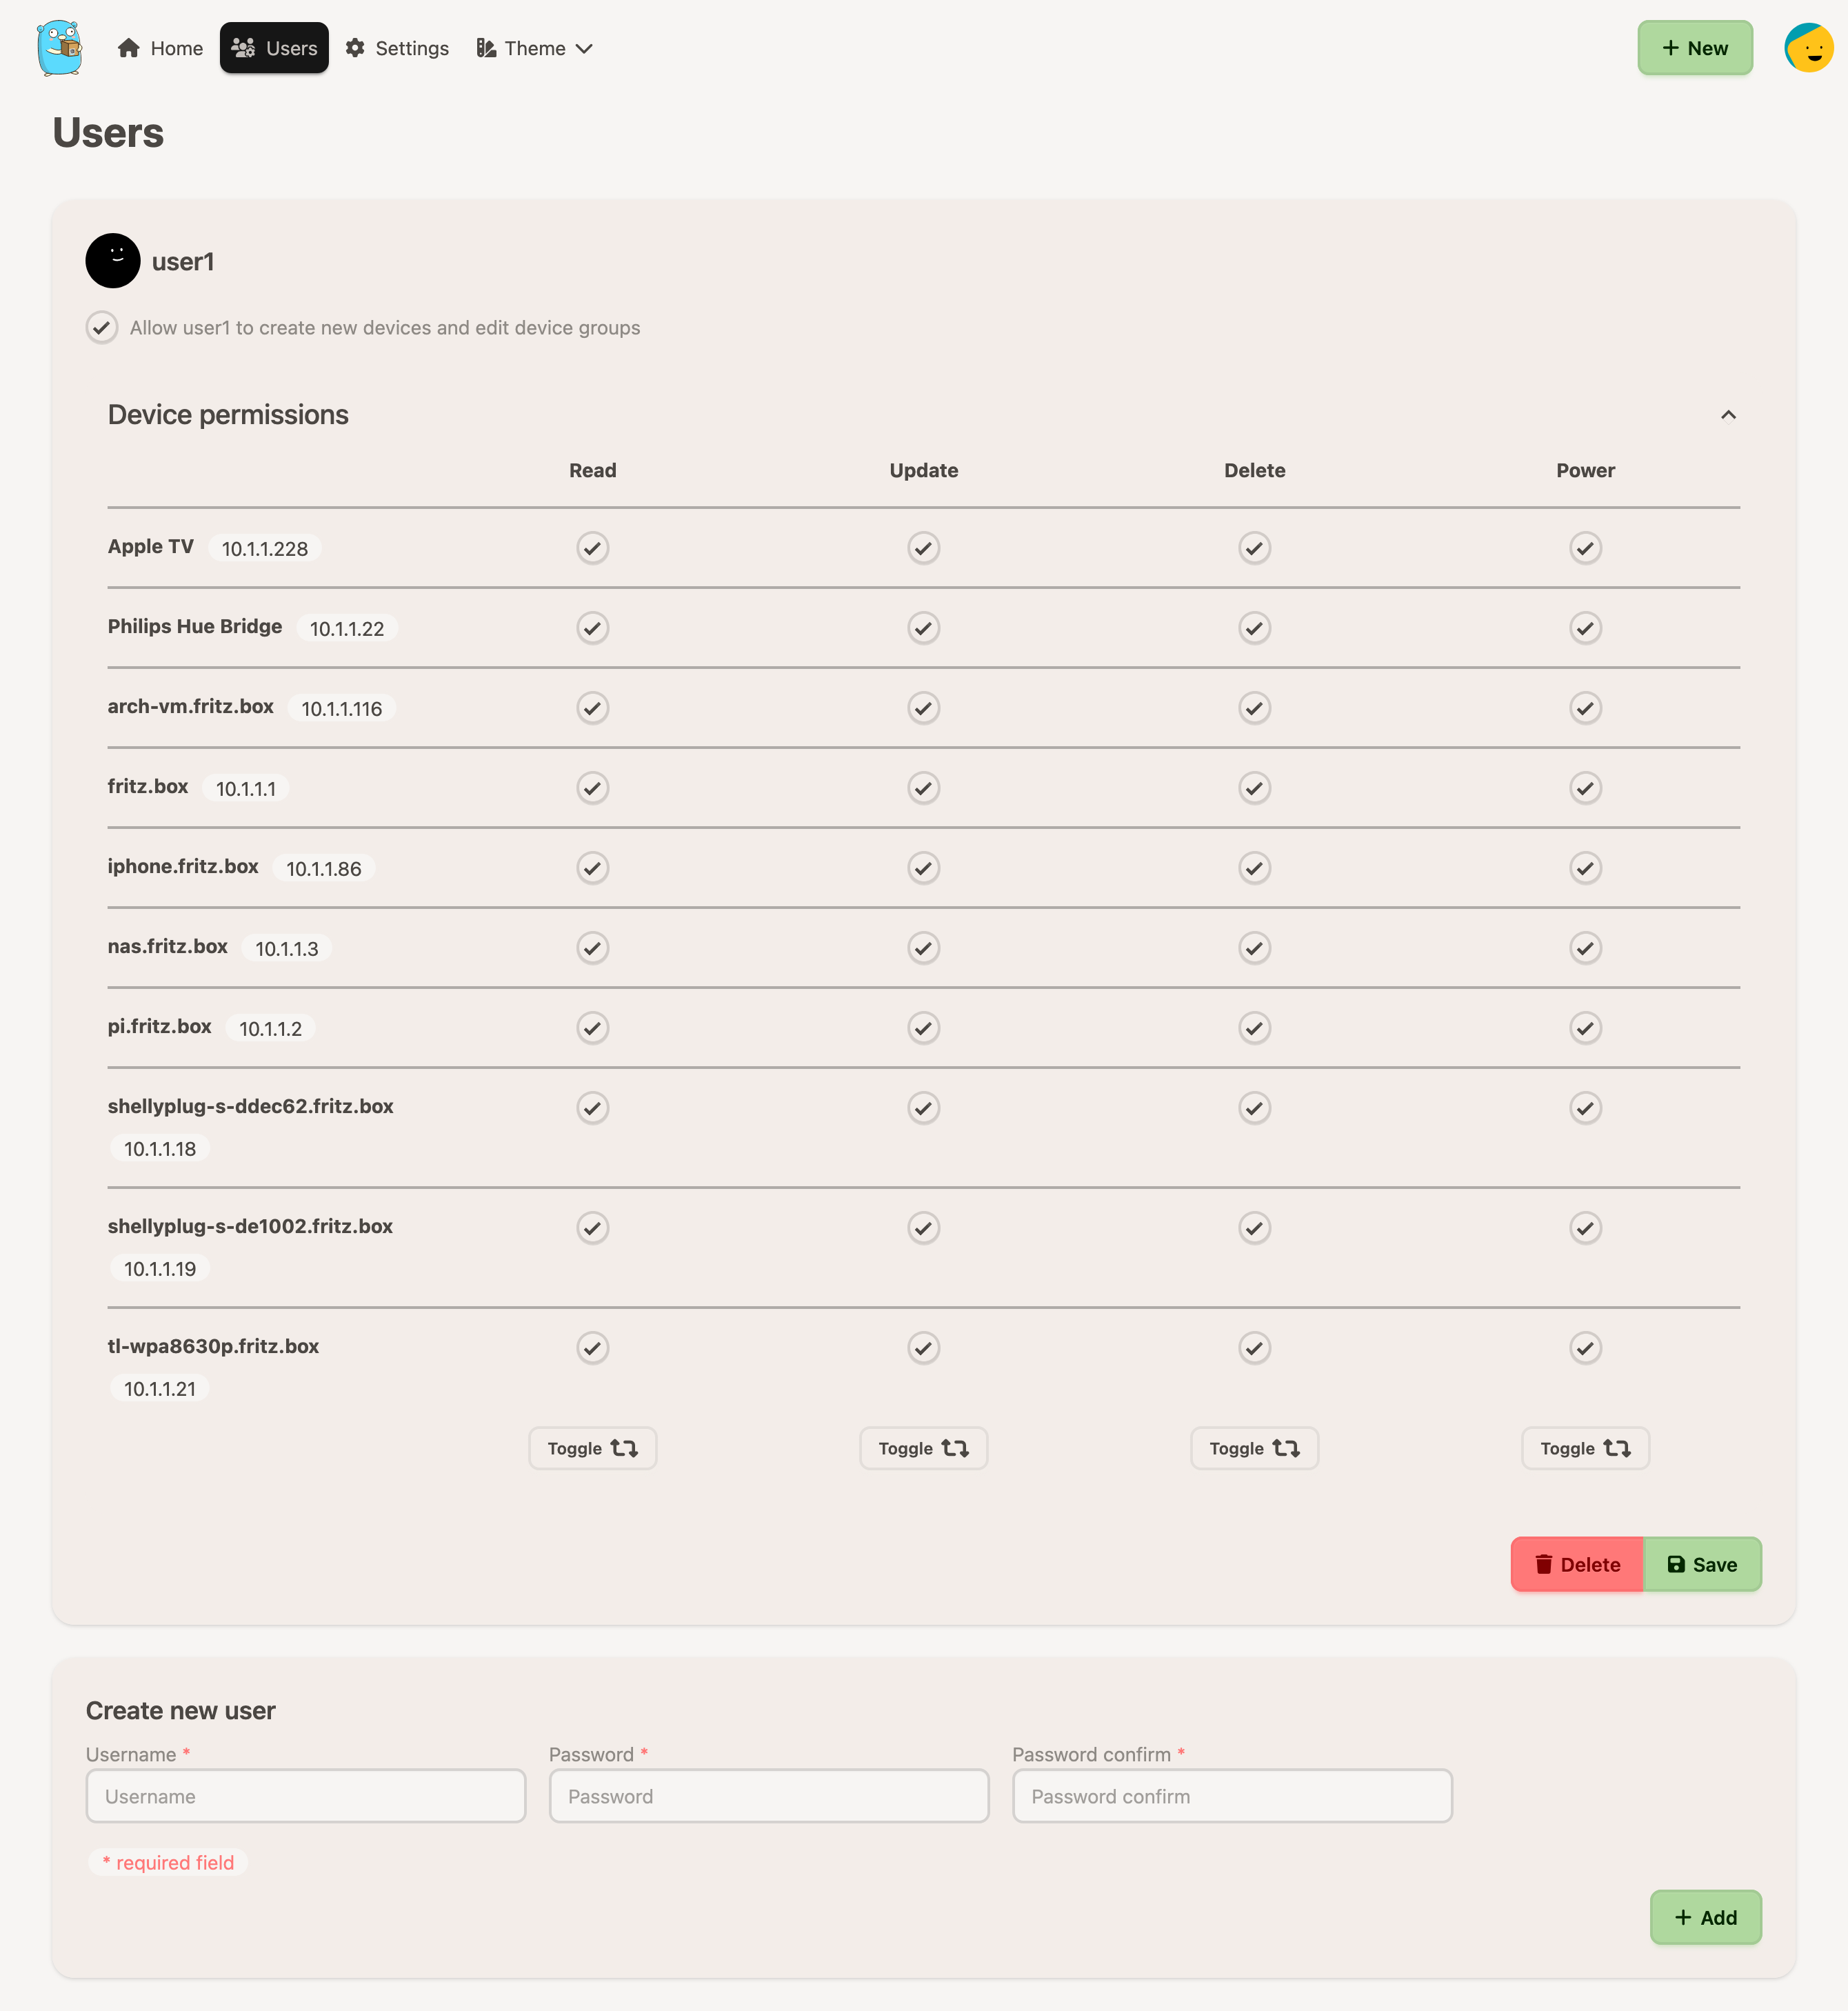This screenshot has width=1848, height=2011.
Task: Click the trash icon on Delete button
Action: (1544, 1564)
